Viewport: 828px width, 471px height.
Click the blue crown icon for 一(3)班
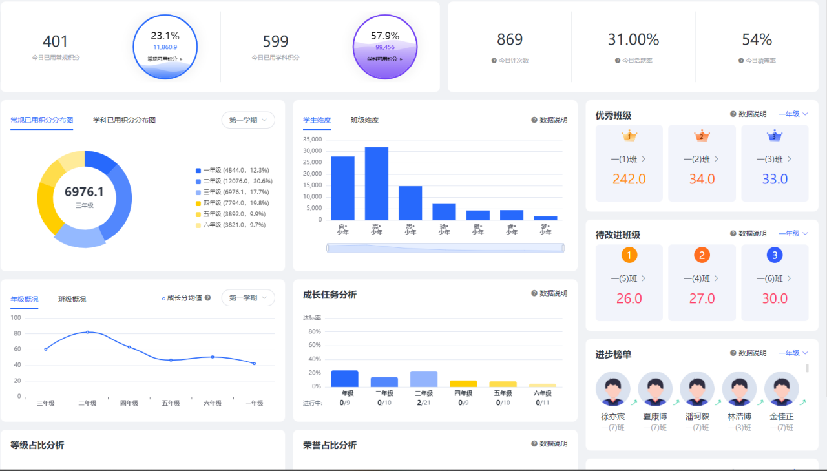tap(774, 136)
